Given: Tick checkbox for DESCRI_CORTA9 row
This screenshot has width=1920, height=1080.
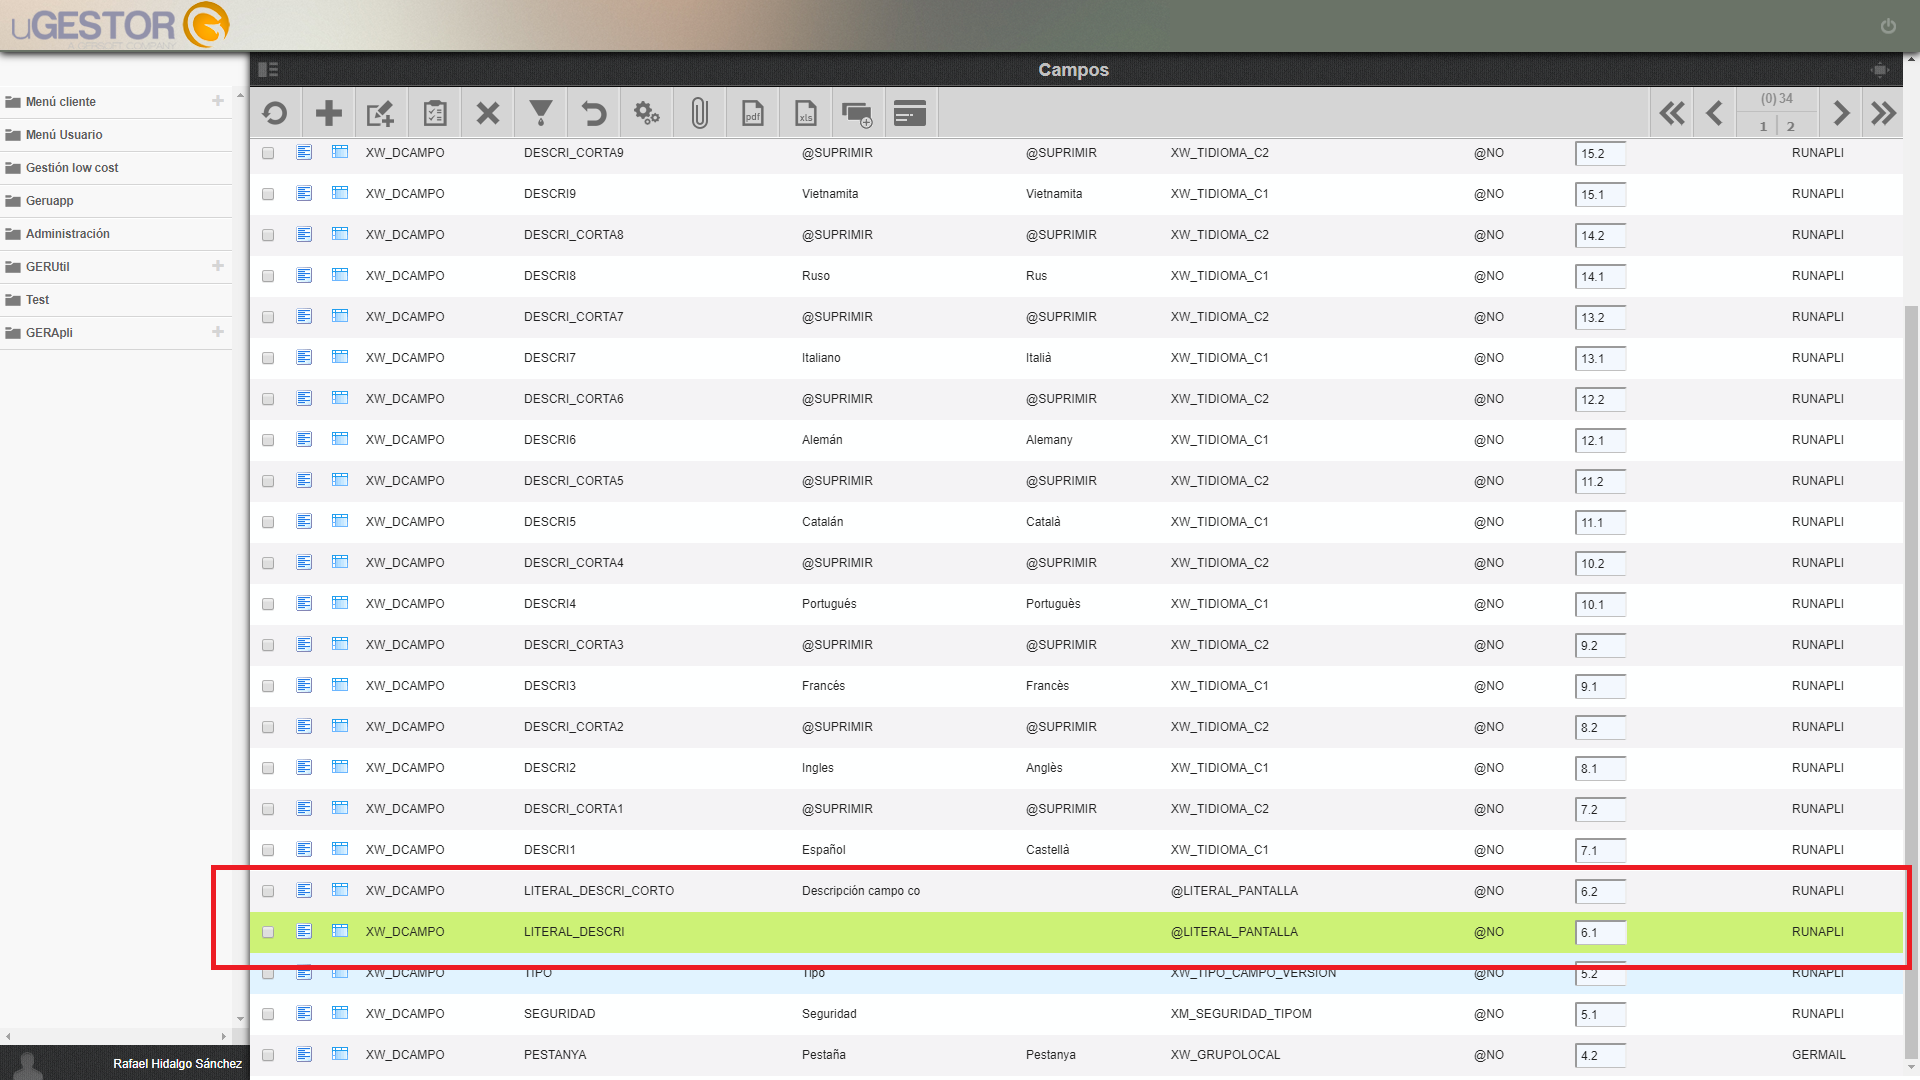Looking at the screenshot, I should click(x=268, y=153).
